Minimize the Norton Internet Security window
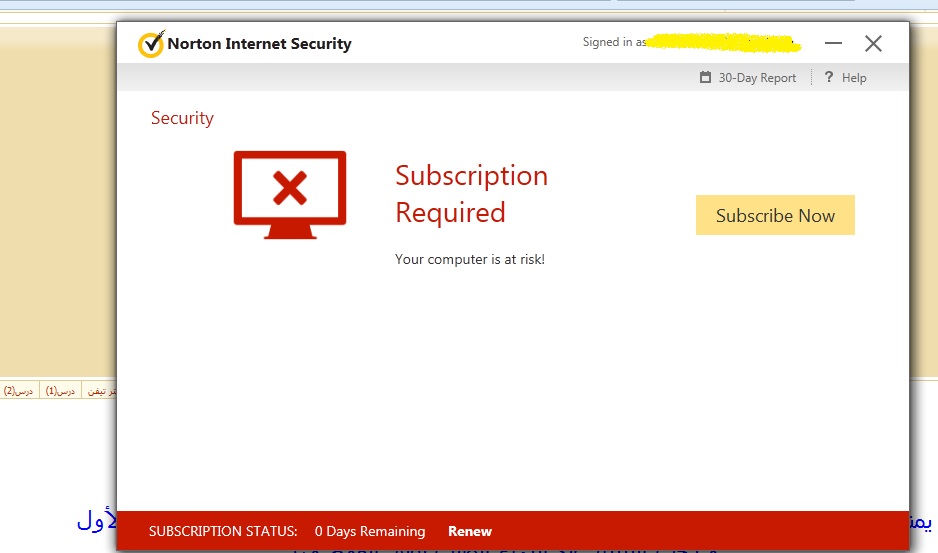Image resolution: width=938 pixels, height=553 pixels. point(833,43)
